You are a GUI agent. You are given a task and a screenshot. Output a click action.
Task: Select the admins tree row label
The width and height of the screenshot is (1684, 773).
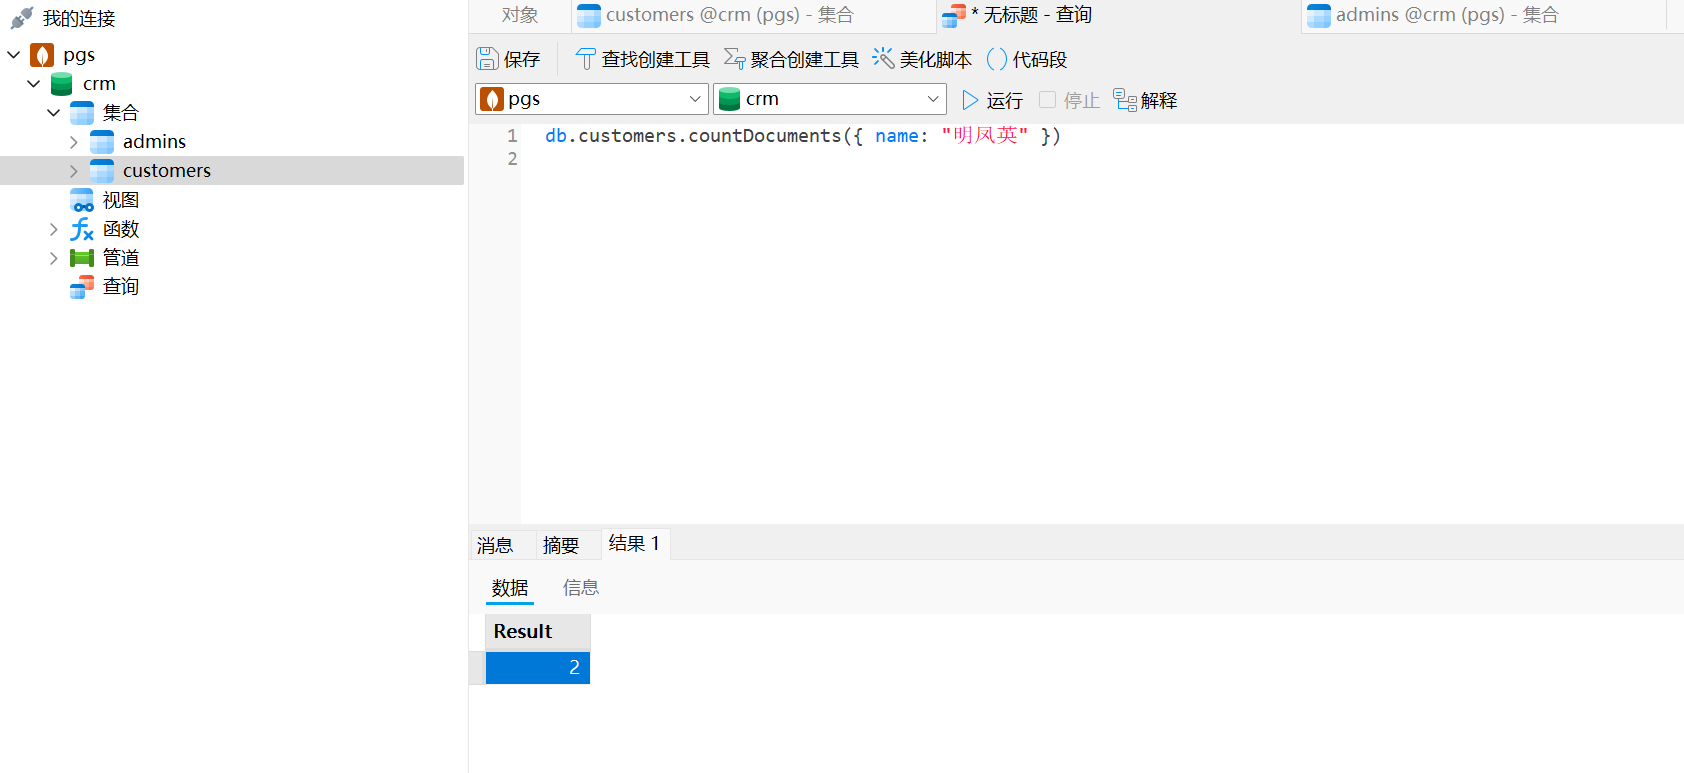click(x=154, y=142)
